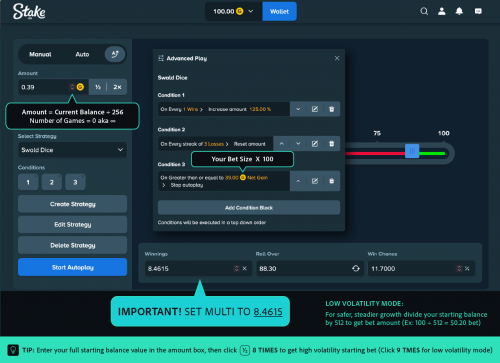Viewport: 500px width, 363px height.
Task: Move Condition 1 down with chevron
Action: (x=298, y=109)
